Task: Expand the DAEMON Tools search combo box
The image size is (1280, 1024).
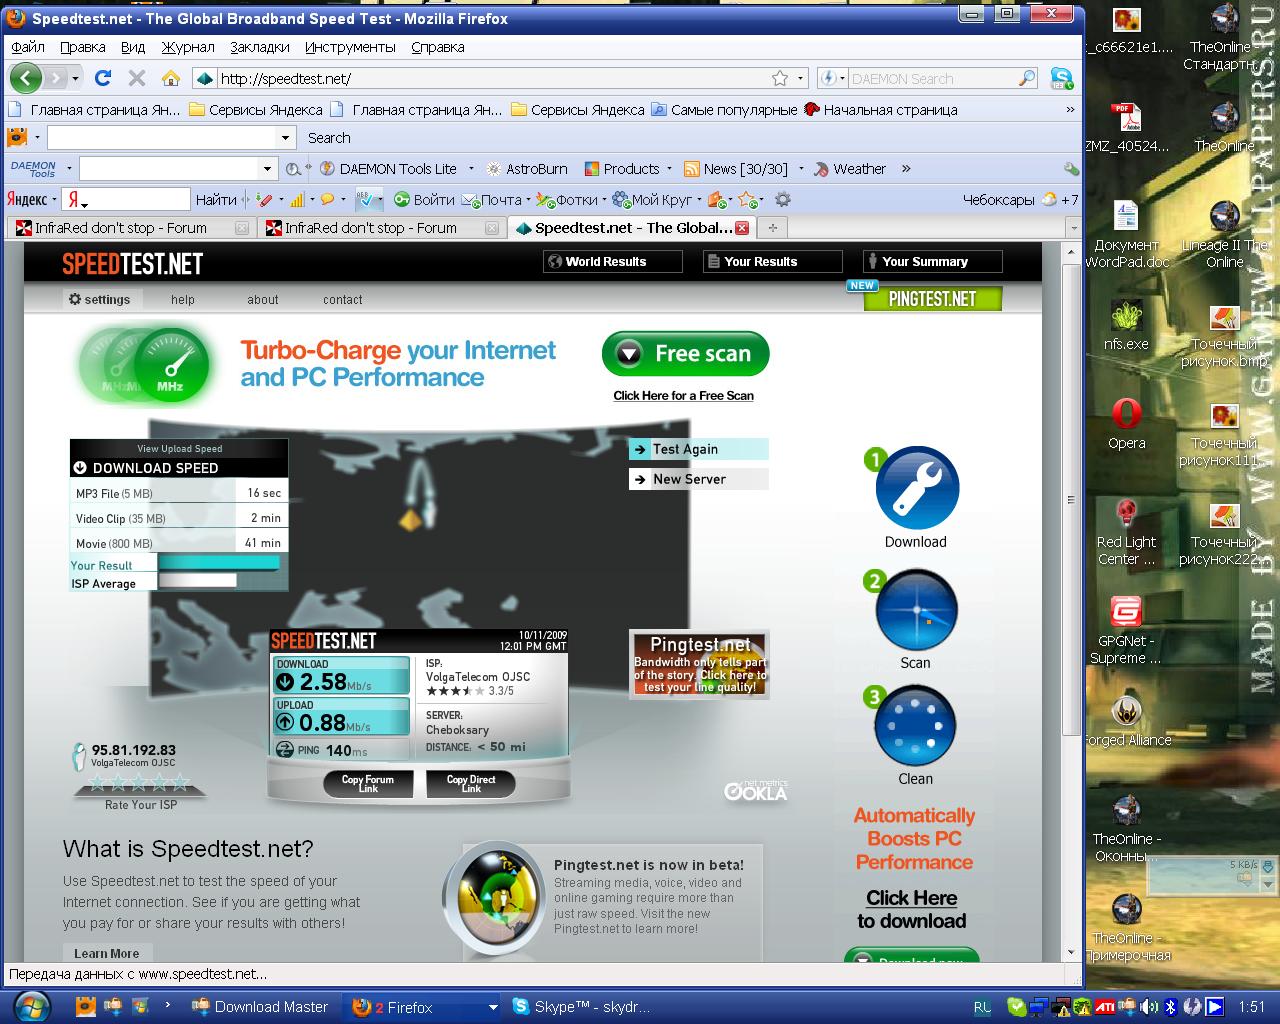Action: coord(267,169)
